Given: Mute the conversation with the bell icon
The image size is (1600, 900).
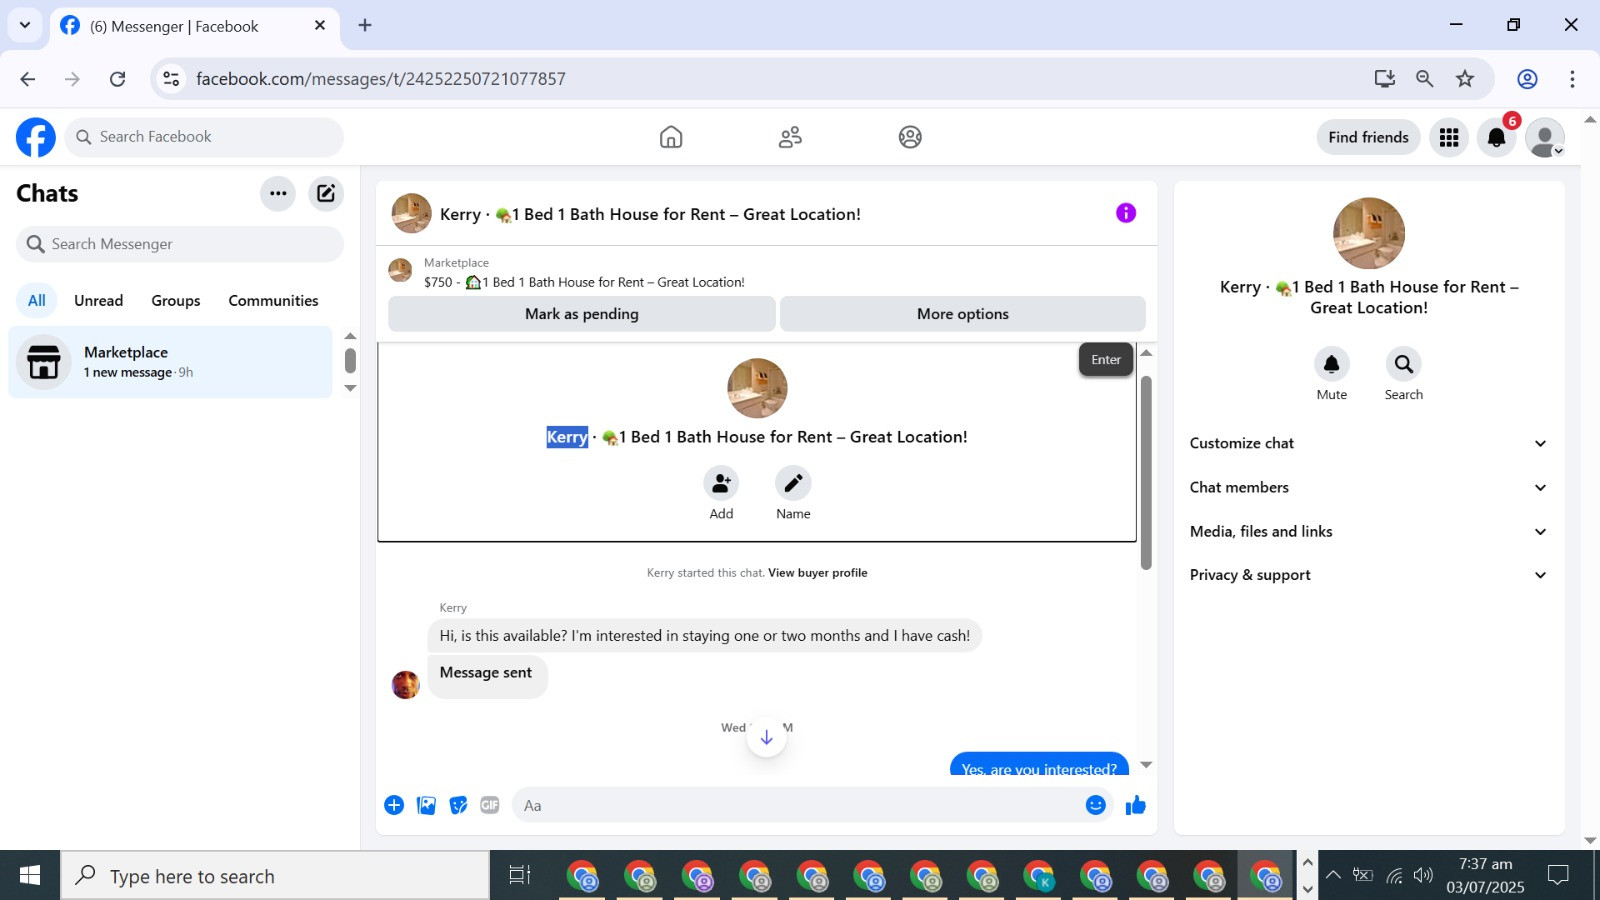Looking at the screenshot, I should coord(1332,364).
